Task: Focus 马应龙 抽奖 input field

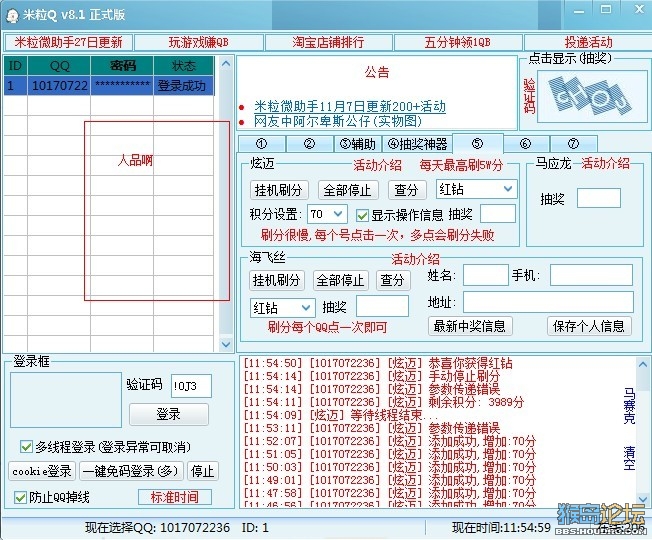Action: [x=598, y=198]
